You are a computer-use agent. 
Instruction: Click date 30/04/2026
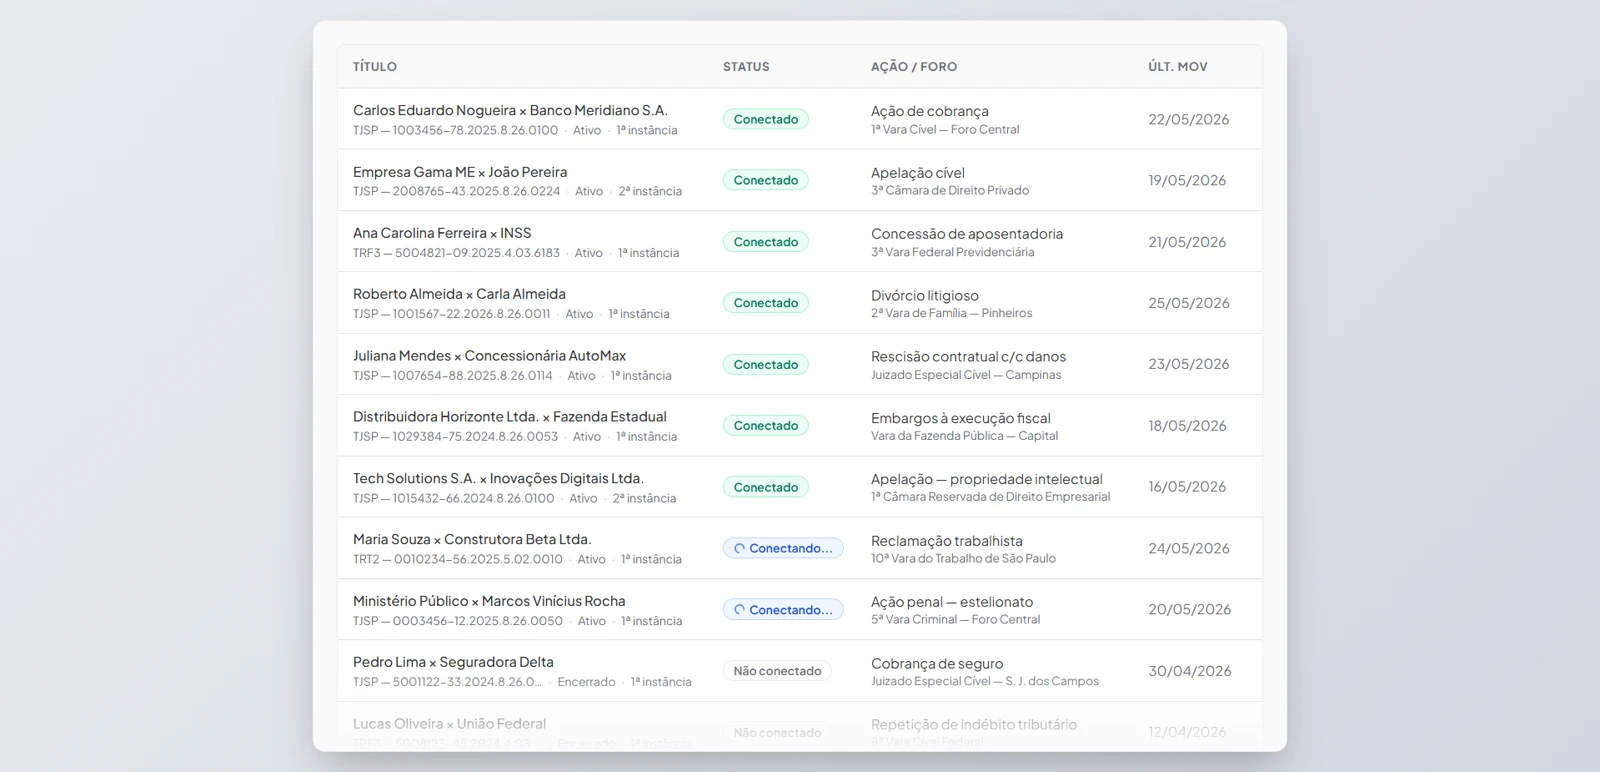point(1190,671)
